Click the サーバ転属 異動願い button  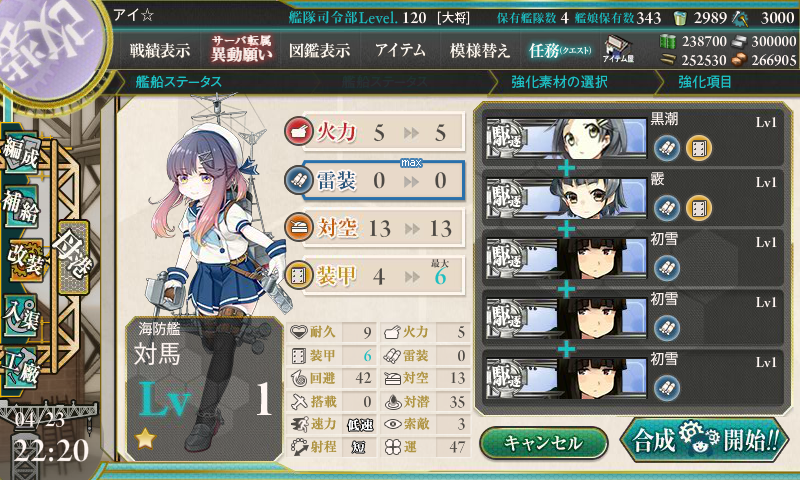pos(241,49)
